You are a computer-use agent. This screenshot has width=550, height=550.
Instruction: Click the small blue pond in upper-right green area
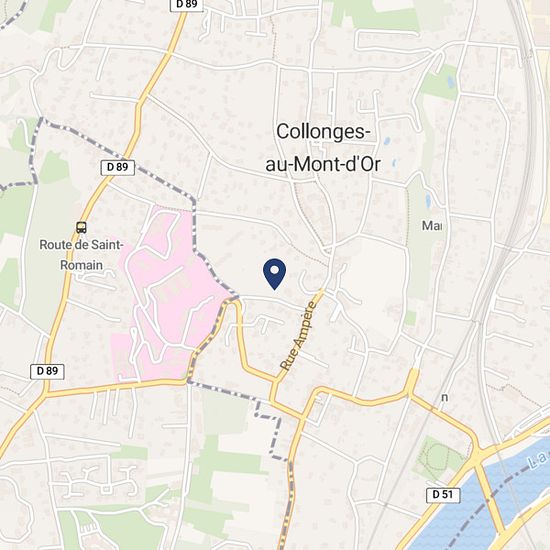point(451,82)
